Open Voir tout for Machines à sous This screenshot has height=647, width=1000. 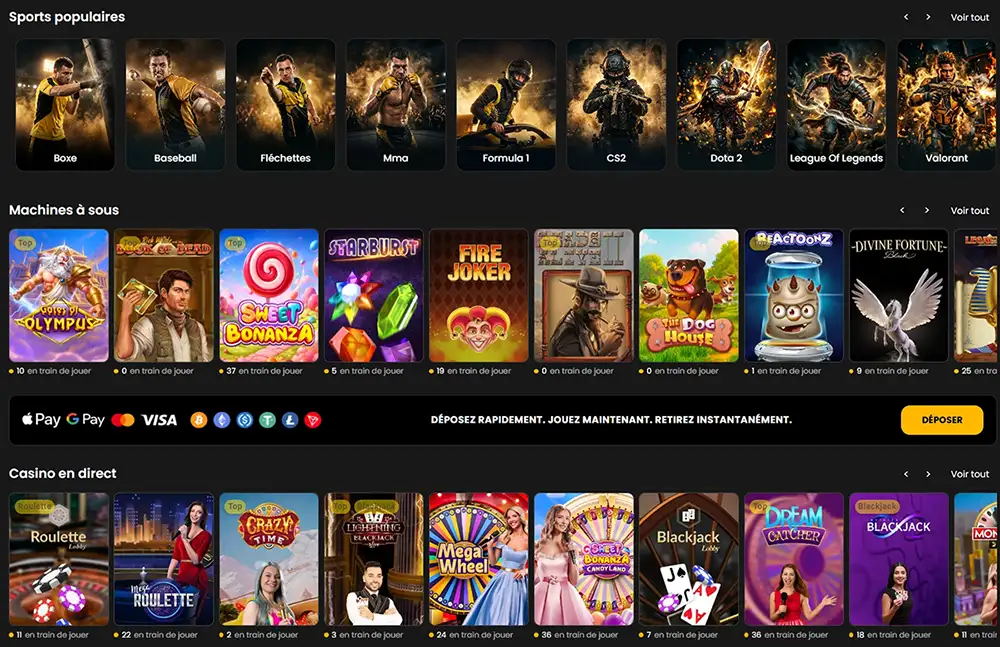pos(969,210)
